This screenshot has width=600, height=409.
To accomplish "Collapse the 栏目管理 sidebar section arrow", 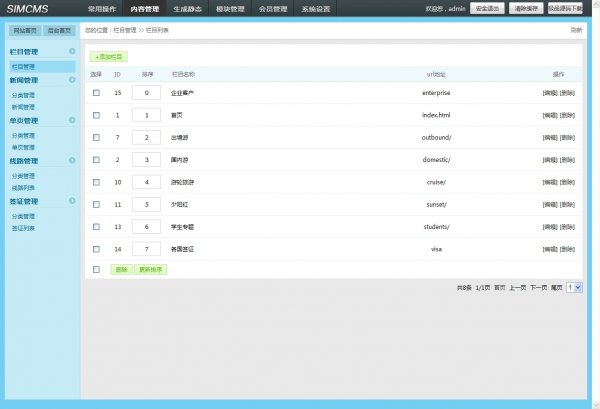I will (72, 50).
